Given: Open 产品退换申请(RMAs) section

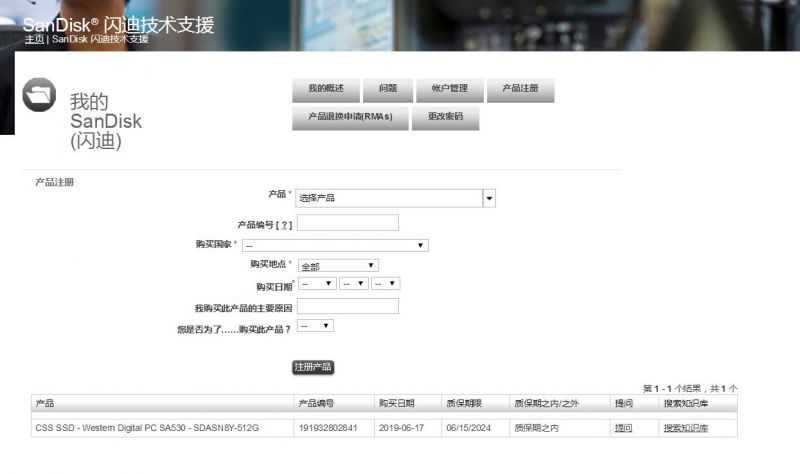Looking at the screenshot, I should click(350, 117).
